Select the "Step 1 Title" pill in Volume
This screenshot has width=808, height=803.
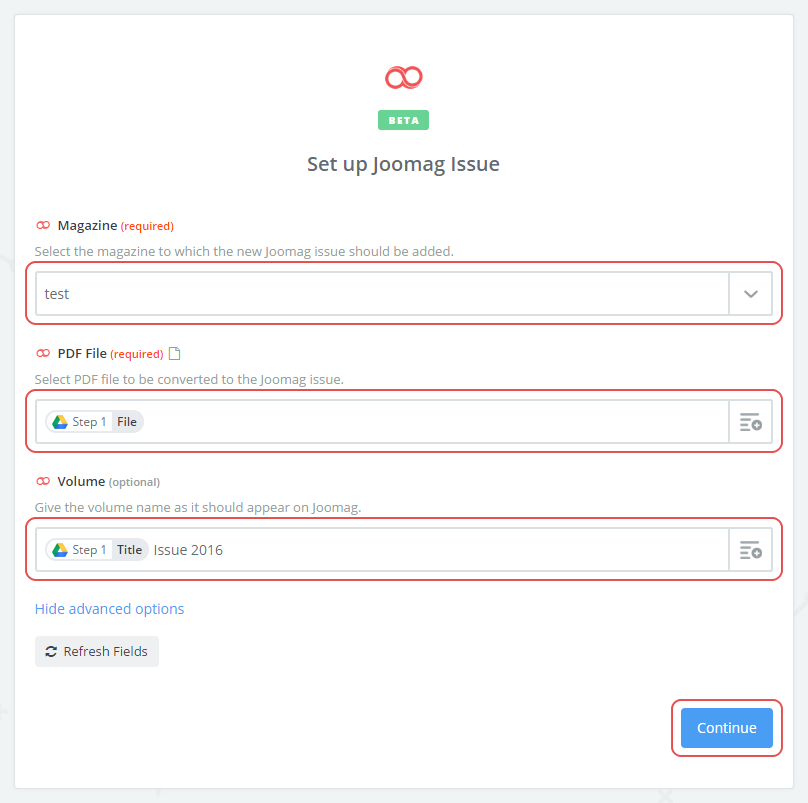(97, 550)
